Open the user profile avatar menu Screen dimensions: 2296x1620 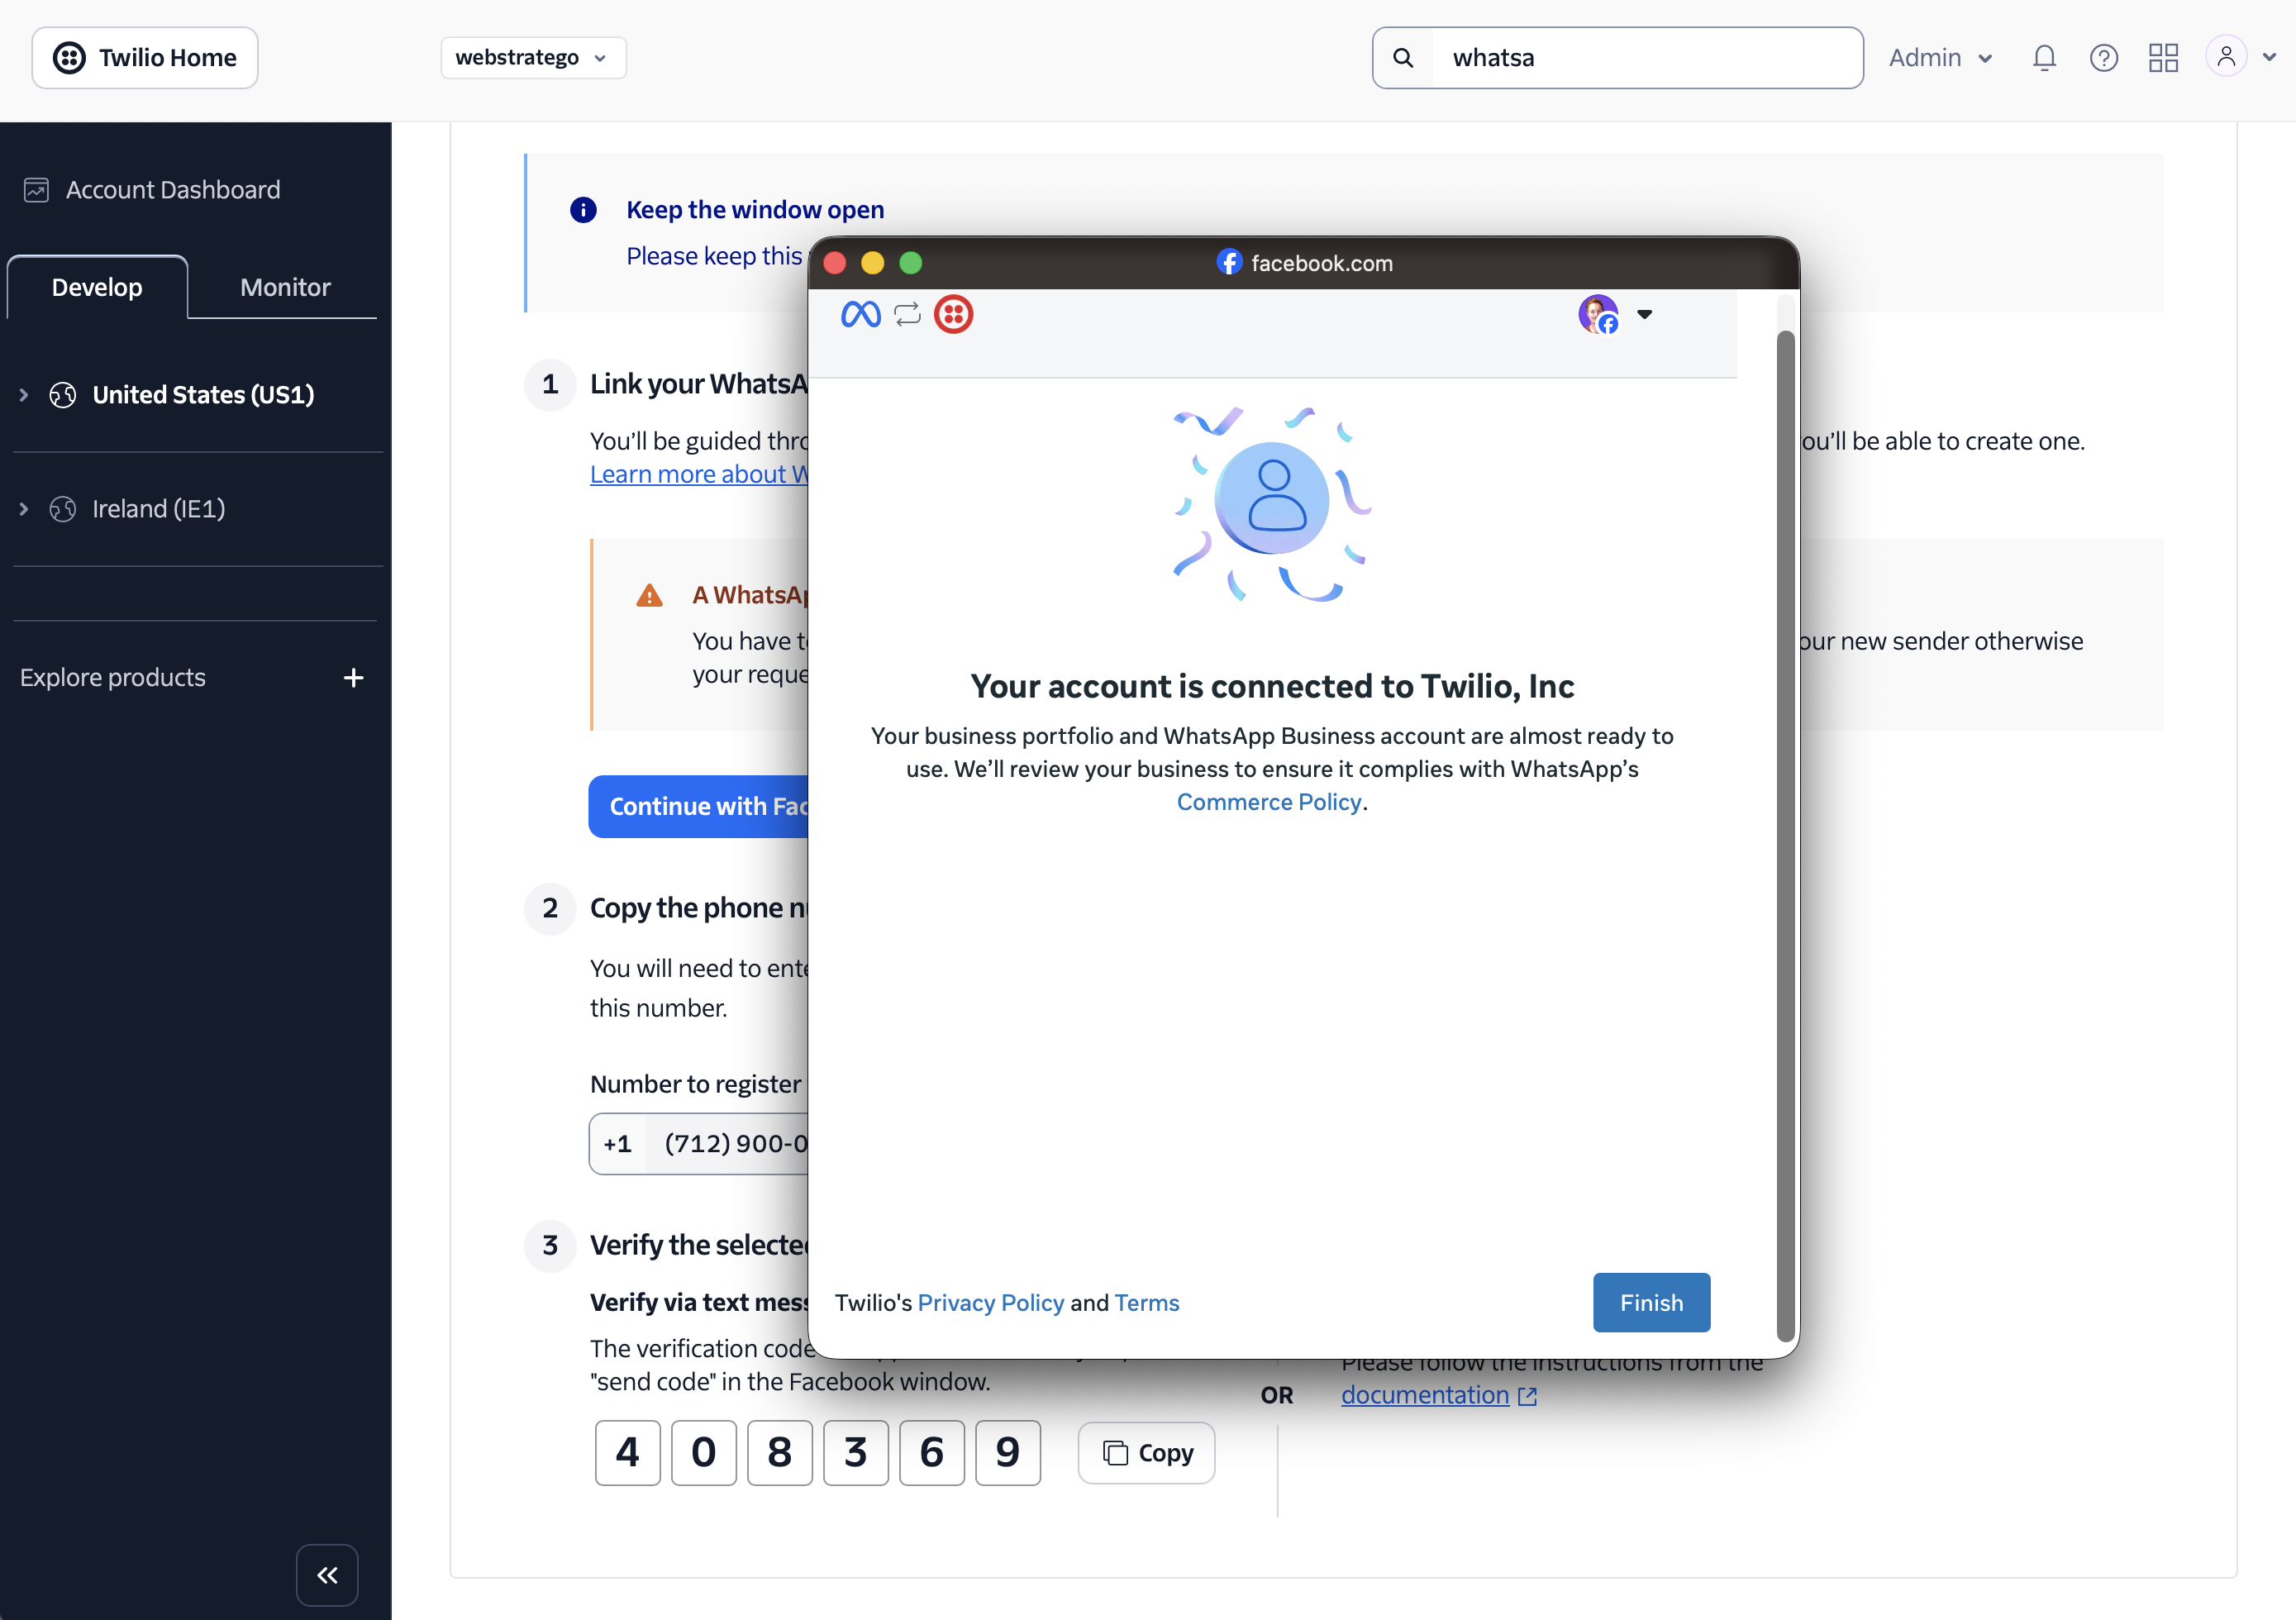(x=2226, y=57)
